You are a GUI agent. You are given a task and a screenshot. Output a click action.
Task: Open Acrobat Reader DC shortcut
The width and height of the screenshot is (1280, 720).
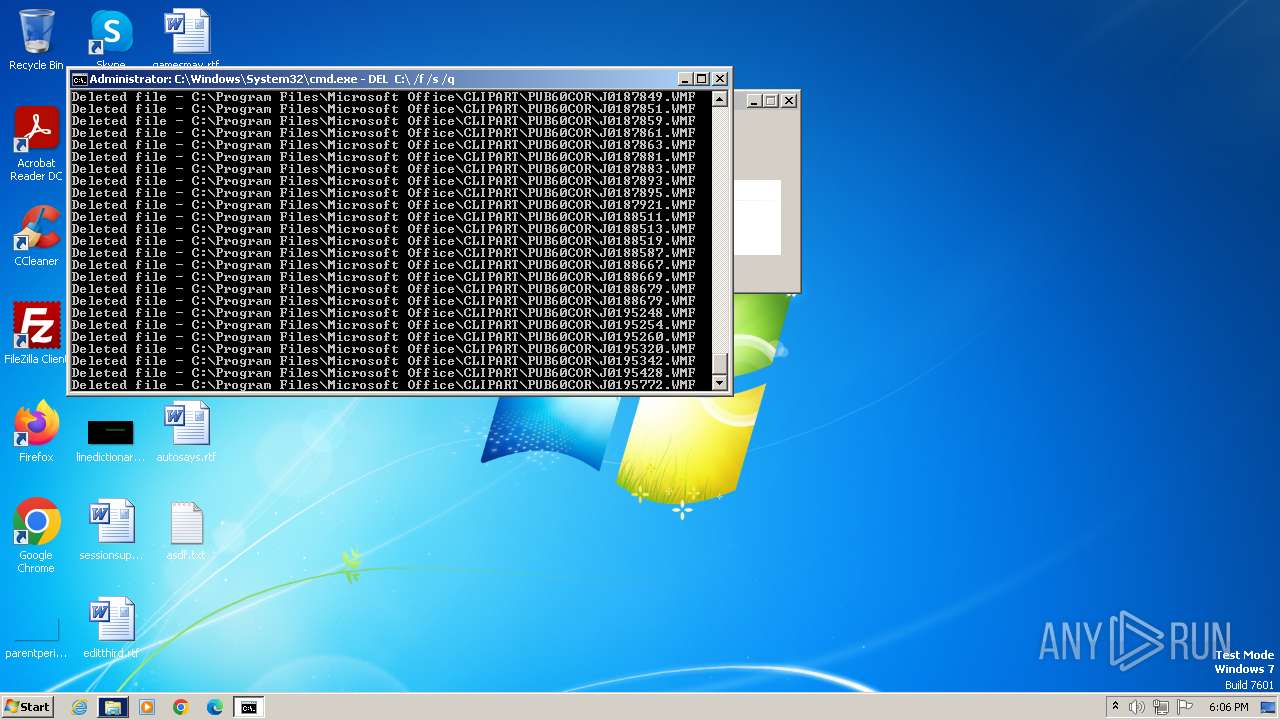point(36,144)
